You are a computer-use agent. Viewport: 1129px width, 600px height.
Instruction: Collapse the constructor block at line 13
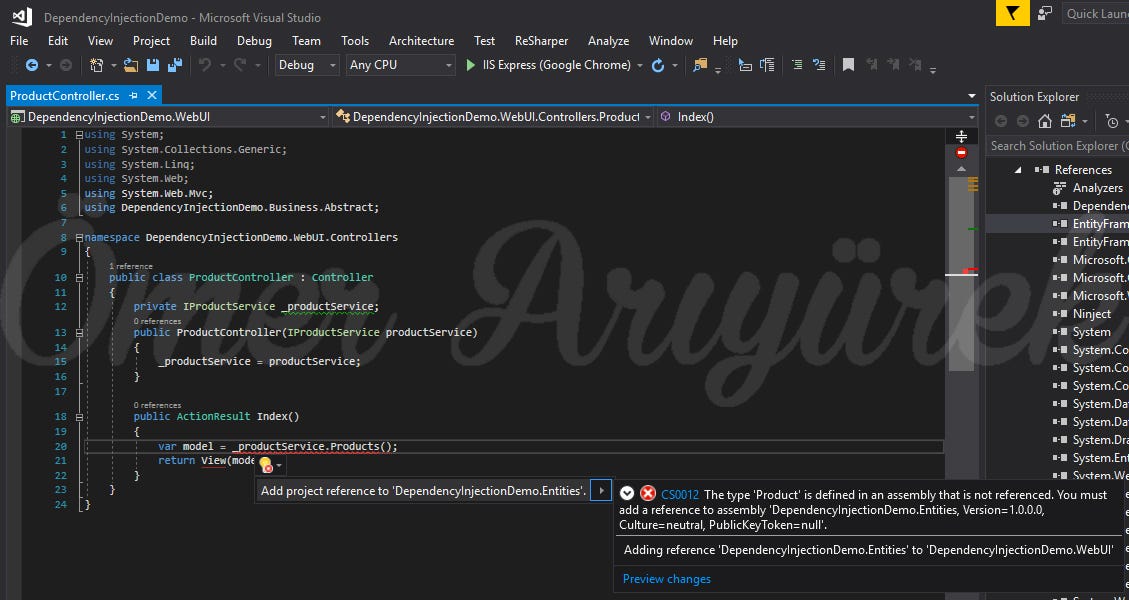click(x=79, y=333)
